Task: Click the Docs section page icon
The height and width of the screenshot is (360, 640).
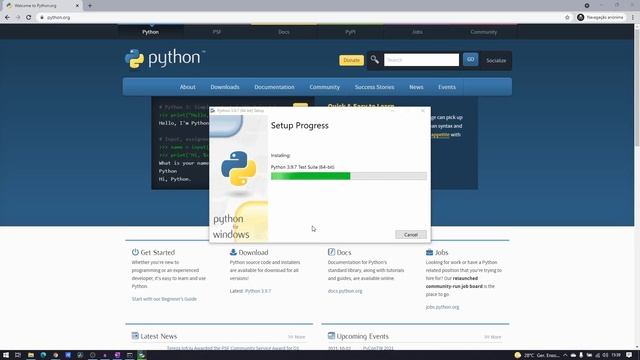Action: 331,252
